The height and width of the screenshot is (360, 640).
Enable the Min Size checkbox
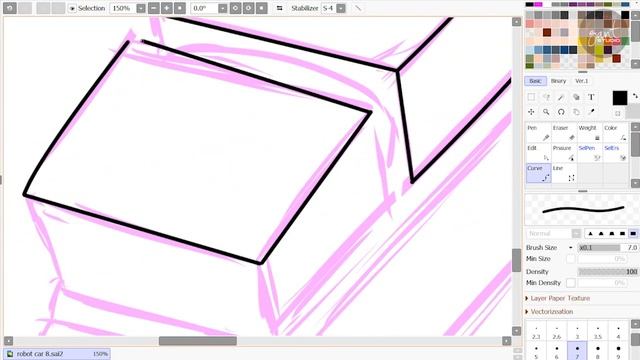(x=571, y=259)
